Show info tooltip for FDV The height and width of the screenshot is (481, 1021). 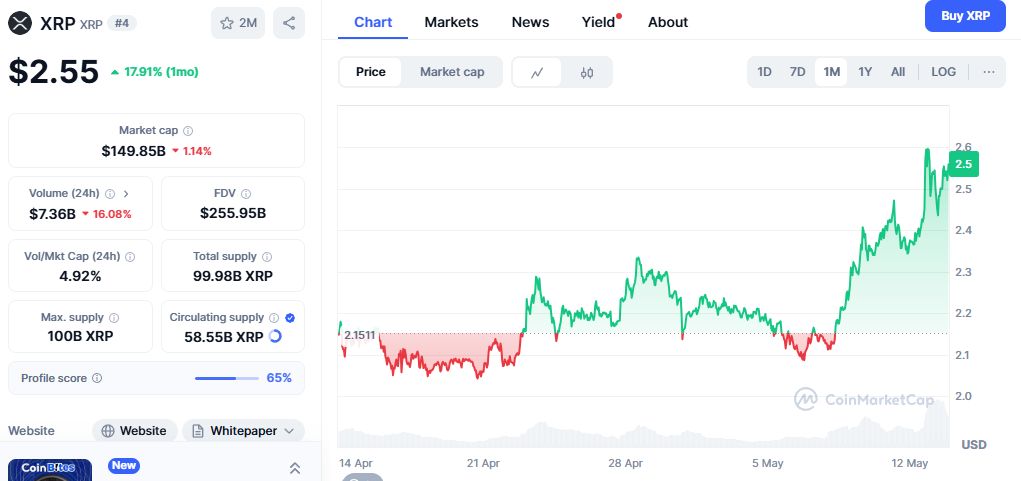point(245,193)
